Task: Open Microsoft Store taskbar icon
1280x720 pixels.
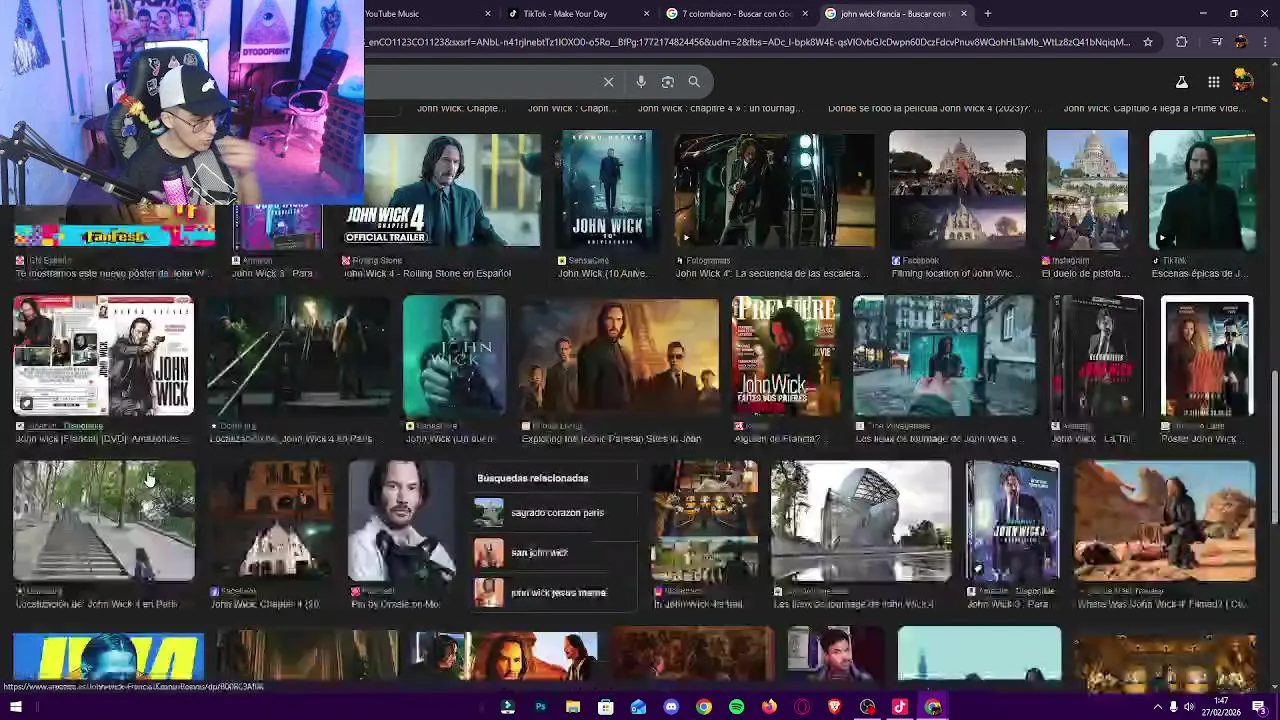Action: tap(606, 707)
